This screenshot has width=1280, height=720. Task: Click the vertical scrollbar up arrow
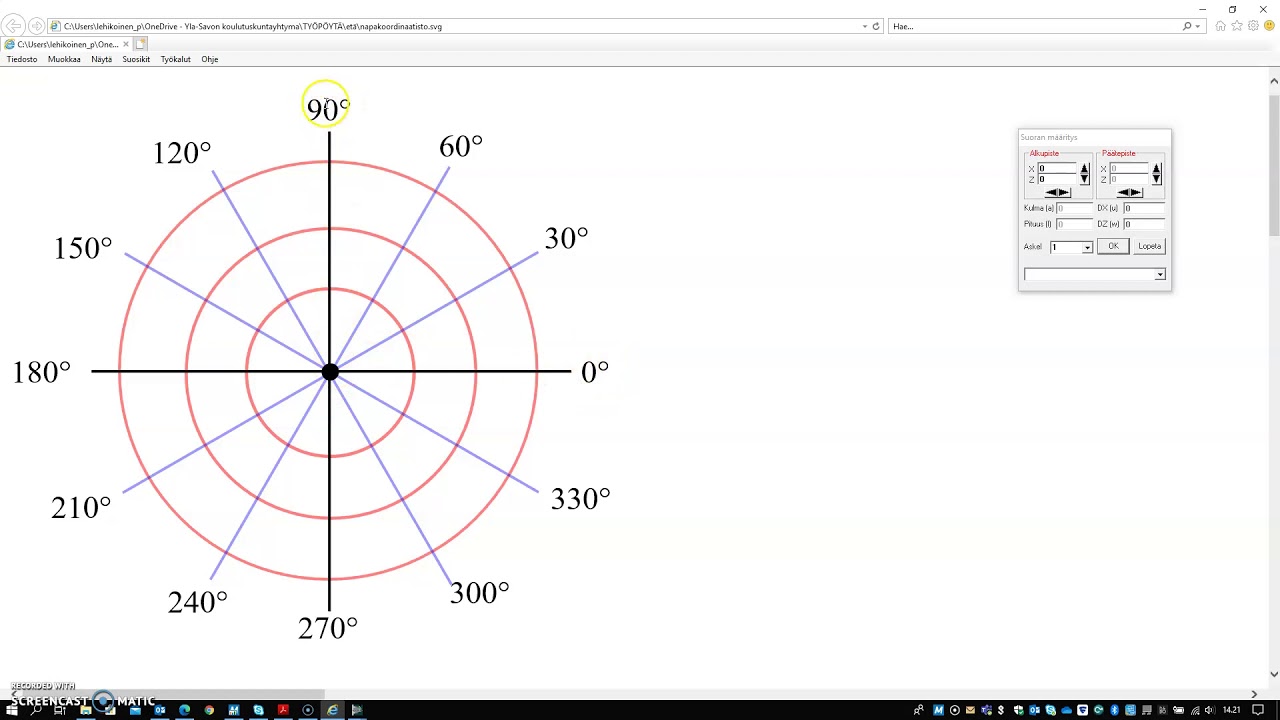pyautogui.click(x=1273, y=81)
